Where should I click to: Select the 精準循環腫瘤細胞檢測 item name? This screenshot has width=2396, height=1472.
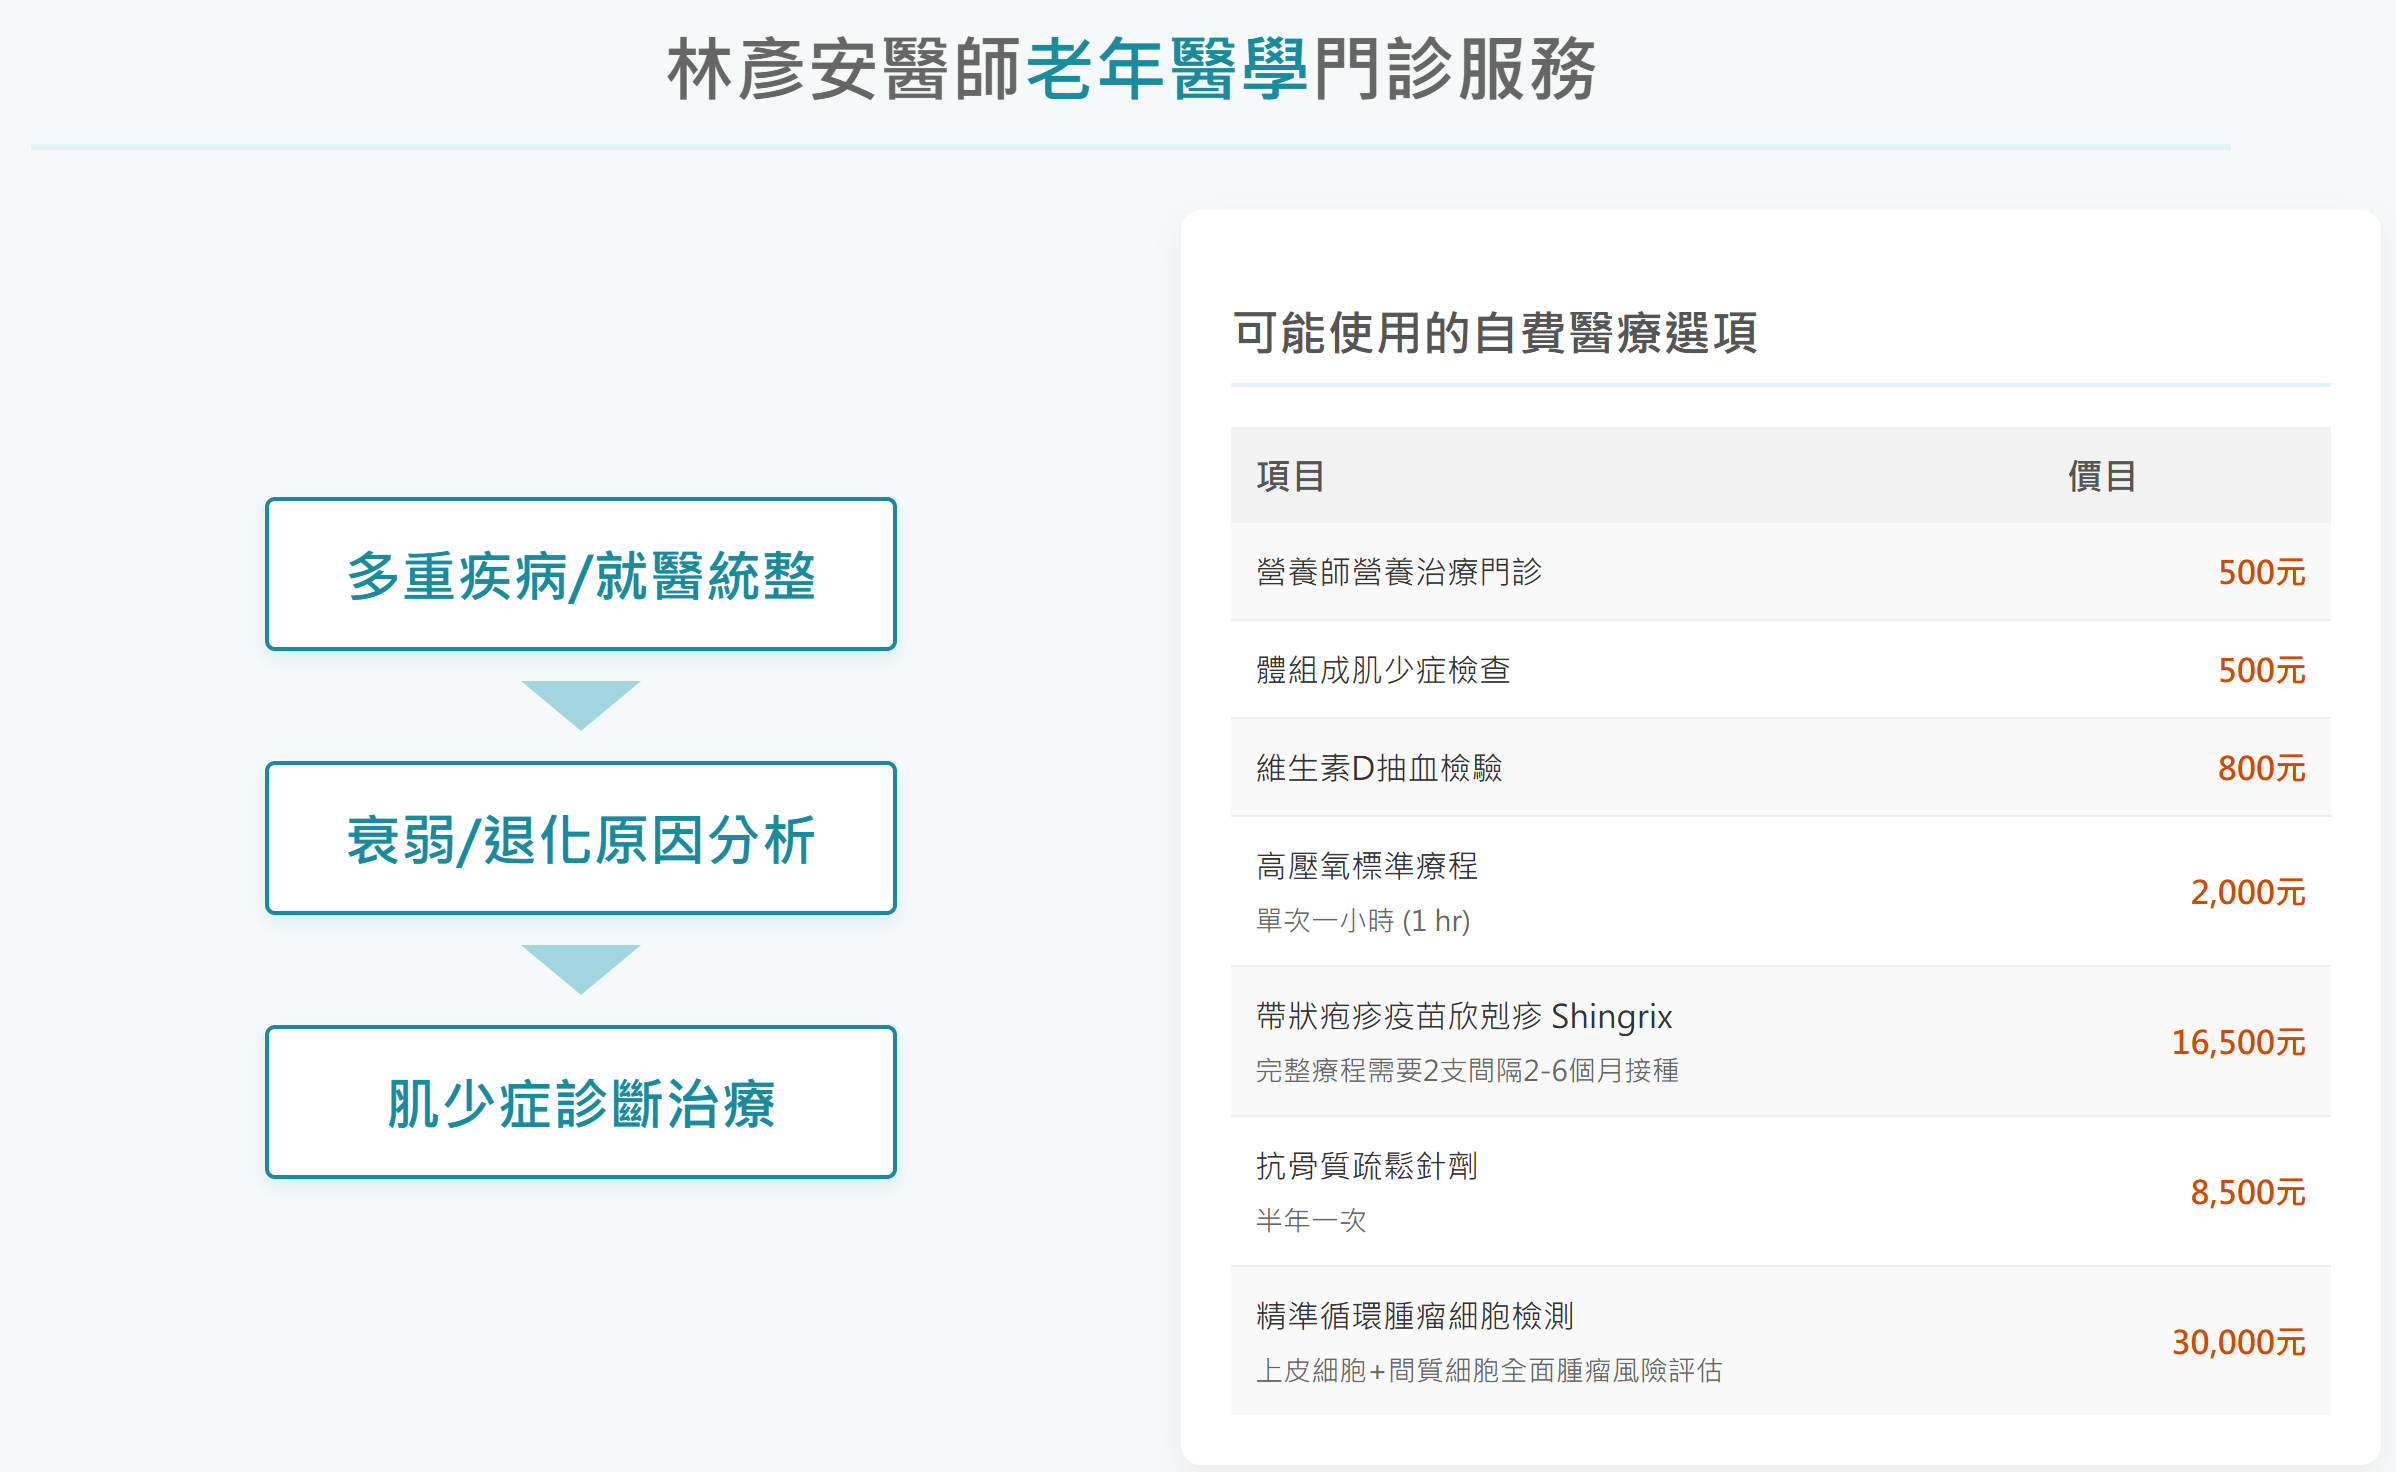pyautogui.click(x=1415, y=1316)
